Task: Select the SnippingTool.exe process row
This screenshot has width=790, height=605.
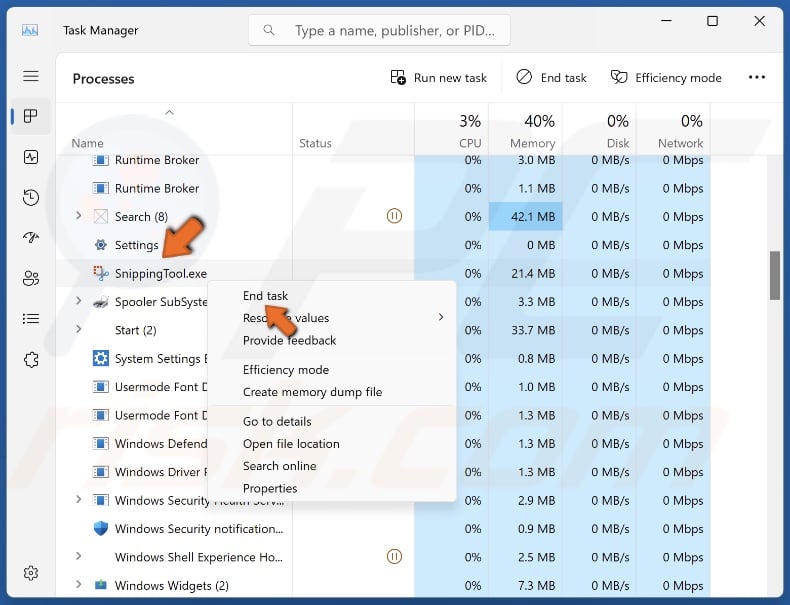Action: pos(383,274)
